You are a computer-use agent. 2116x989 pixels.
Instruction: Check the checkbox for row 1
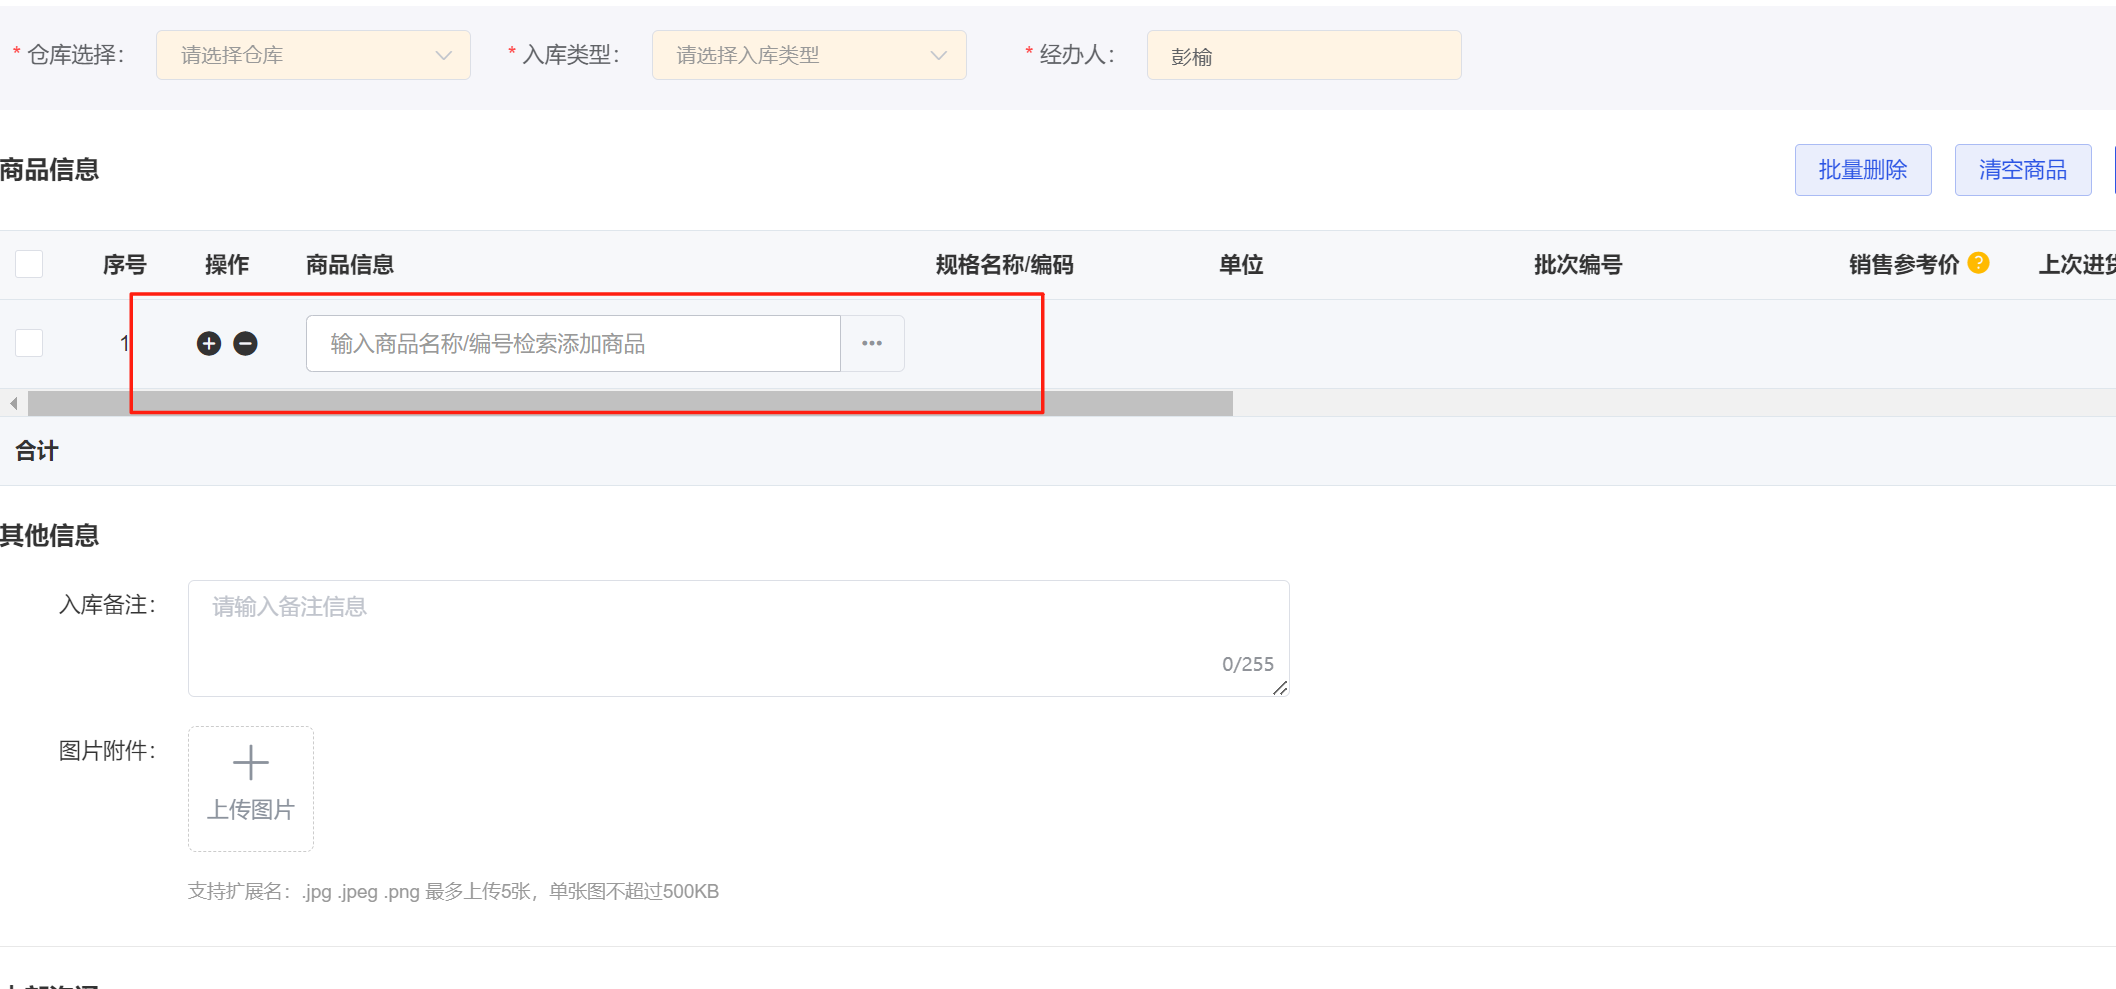(x=29, y=343)
